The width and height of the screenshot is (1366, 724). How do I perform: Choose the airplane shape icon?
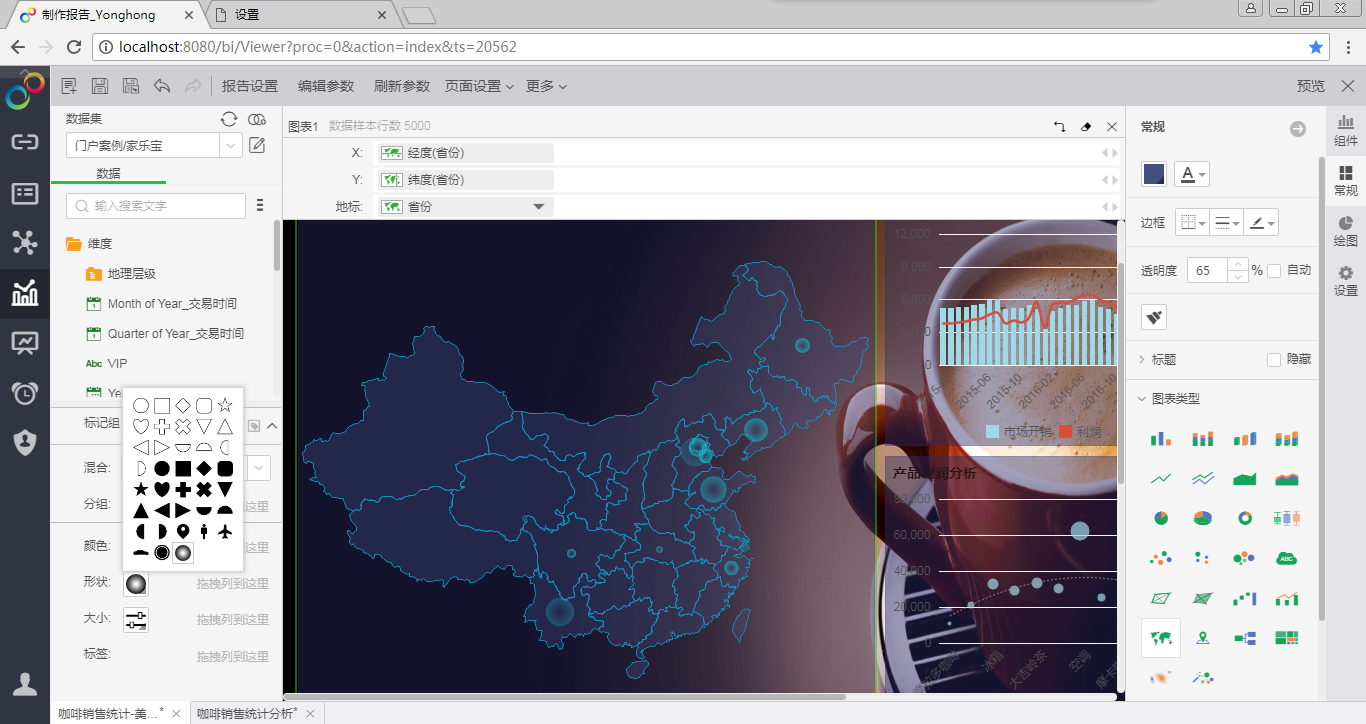click(x=225, y=531)
